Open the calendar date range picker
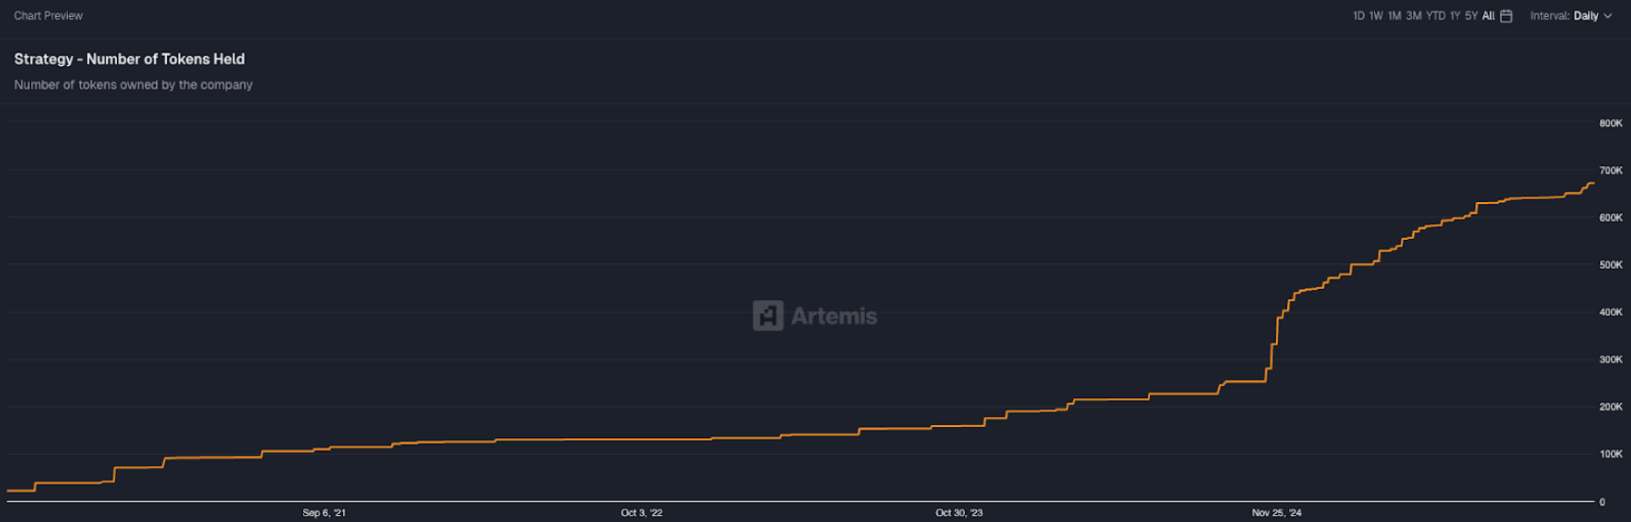The height and width of the screenshot is (522, 1631). pos(1506,16)
